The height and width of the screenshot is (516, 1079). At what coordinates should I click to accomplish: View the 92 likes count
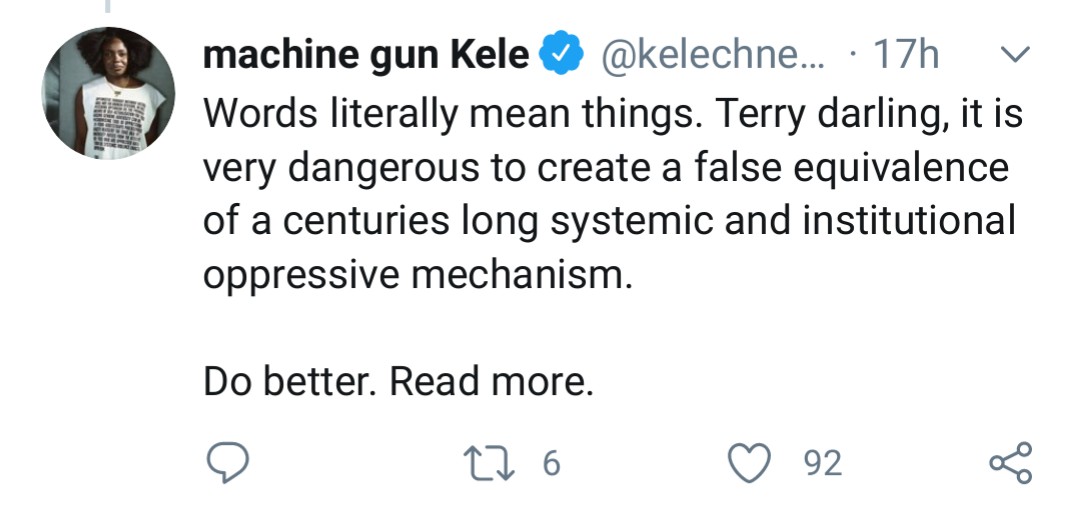click(x=823, y=463)
